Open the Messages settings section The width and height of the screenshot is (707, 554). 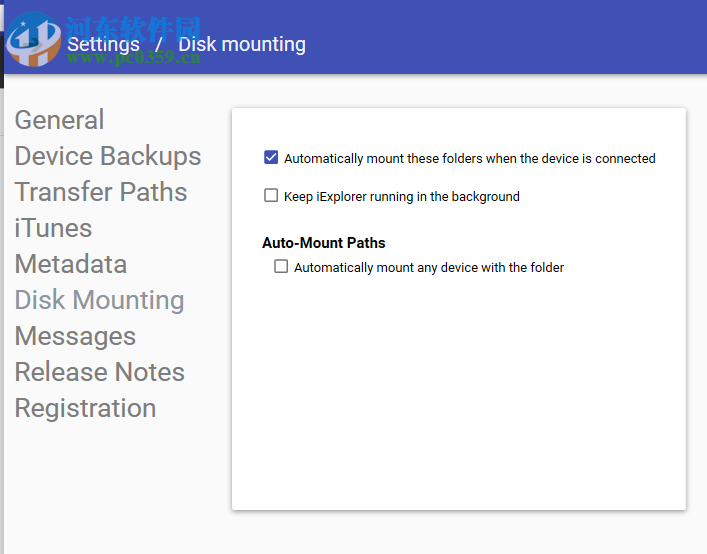[x=75, y=336]
